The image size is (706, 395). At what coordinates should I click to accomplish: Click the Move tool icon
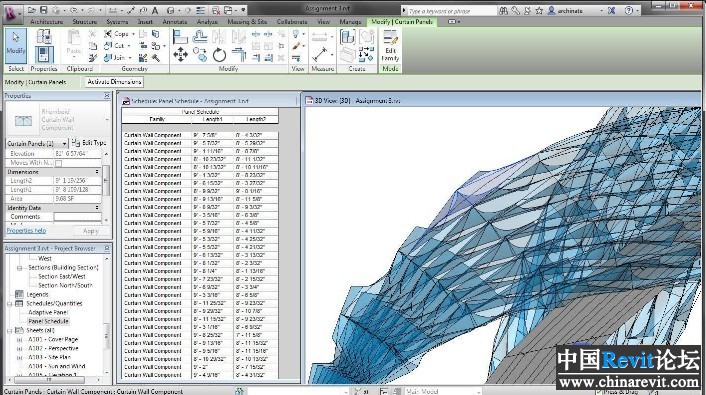pos(181,55)
